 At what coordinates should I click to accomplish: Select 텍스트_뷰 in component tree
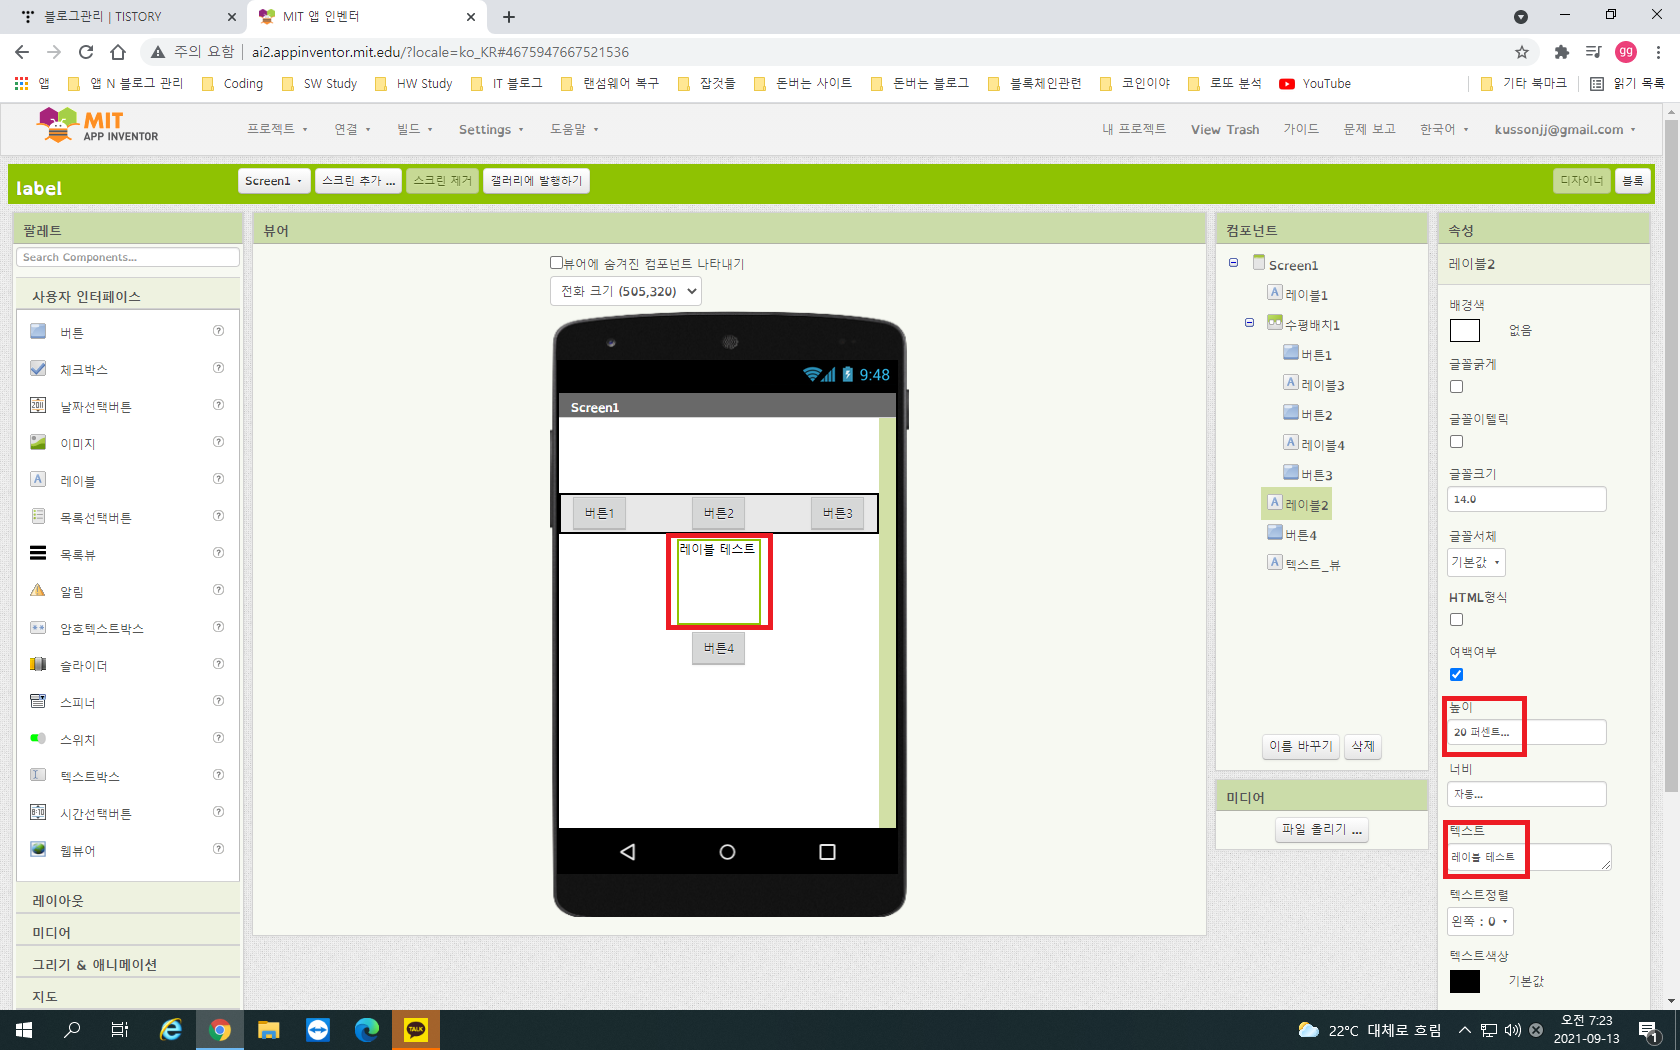tap(1312, 564)
